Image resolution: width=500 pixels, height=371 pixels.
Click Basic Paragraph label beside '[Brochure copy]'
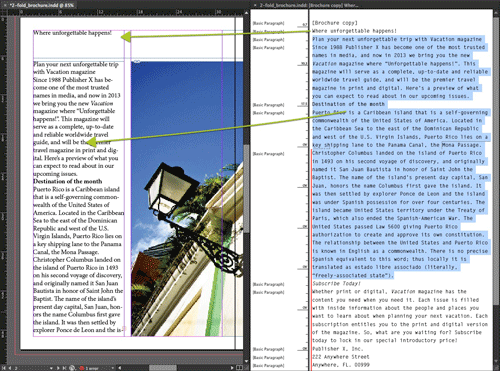click(x=268, y=23)
